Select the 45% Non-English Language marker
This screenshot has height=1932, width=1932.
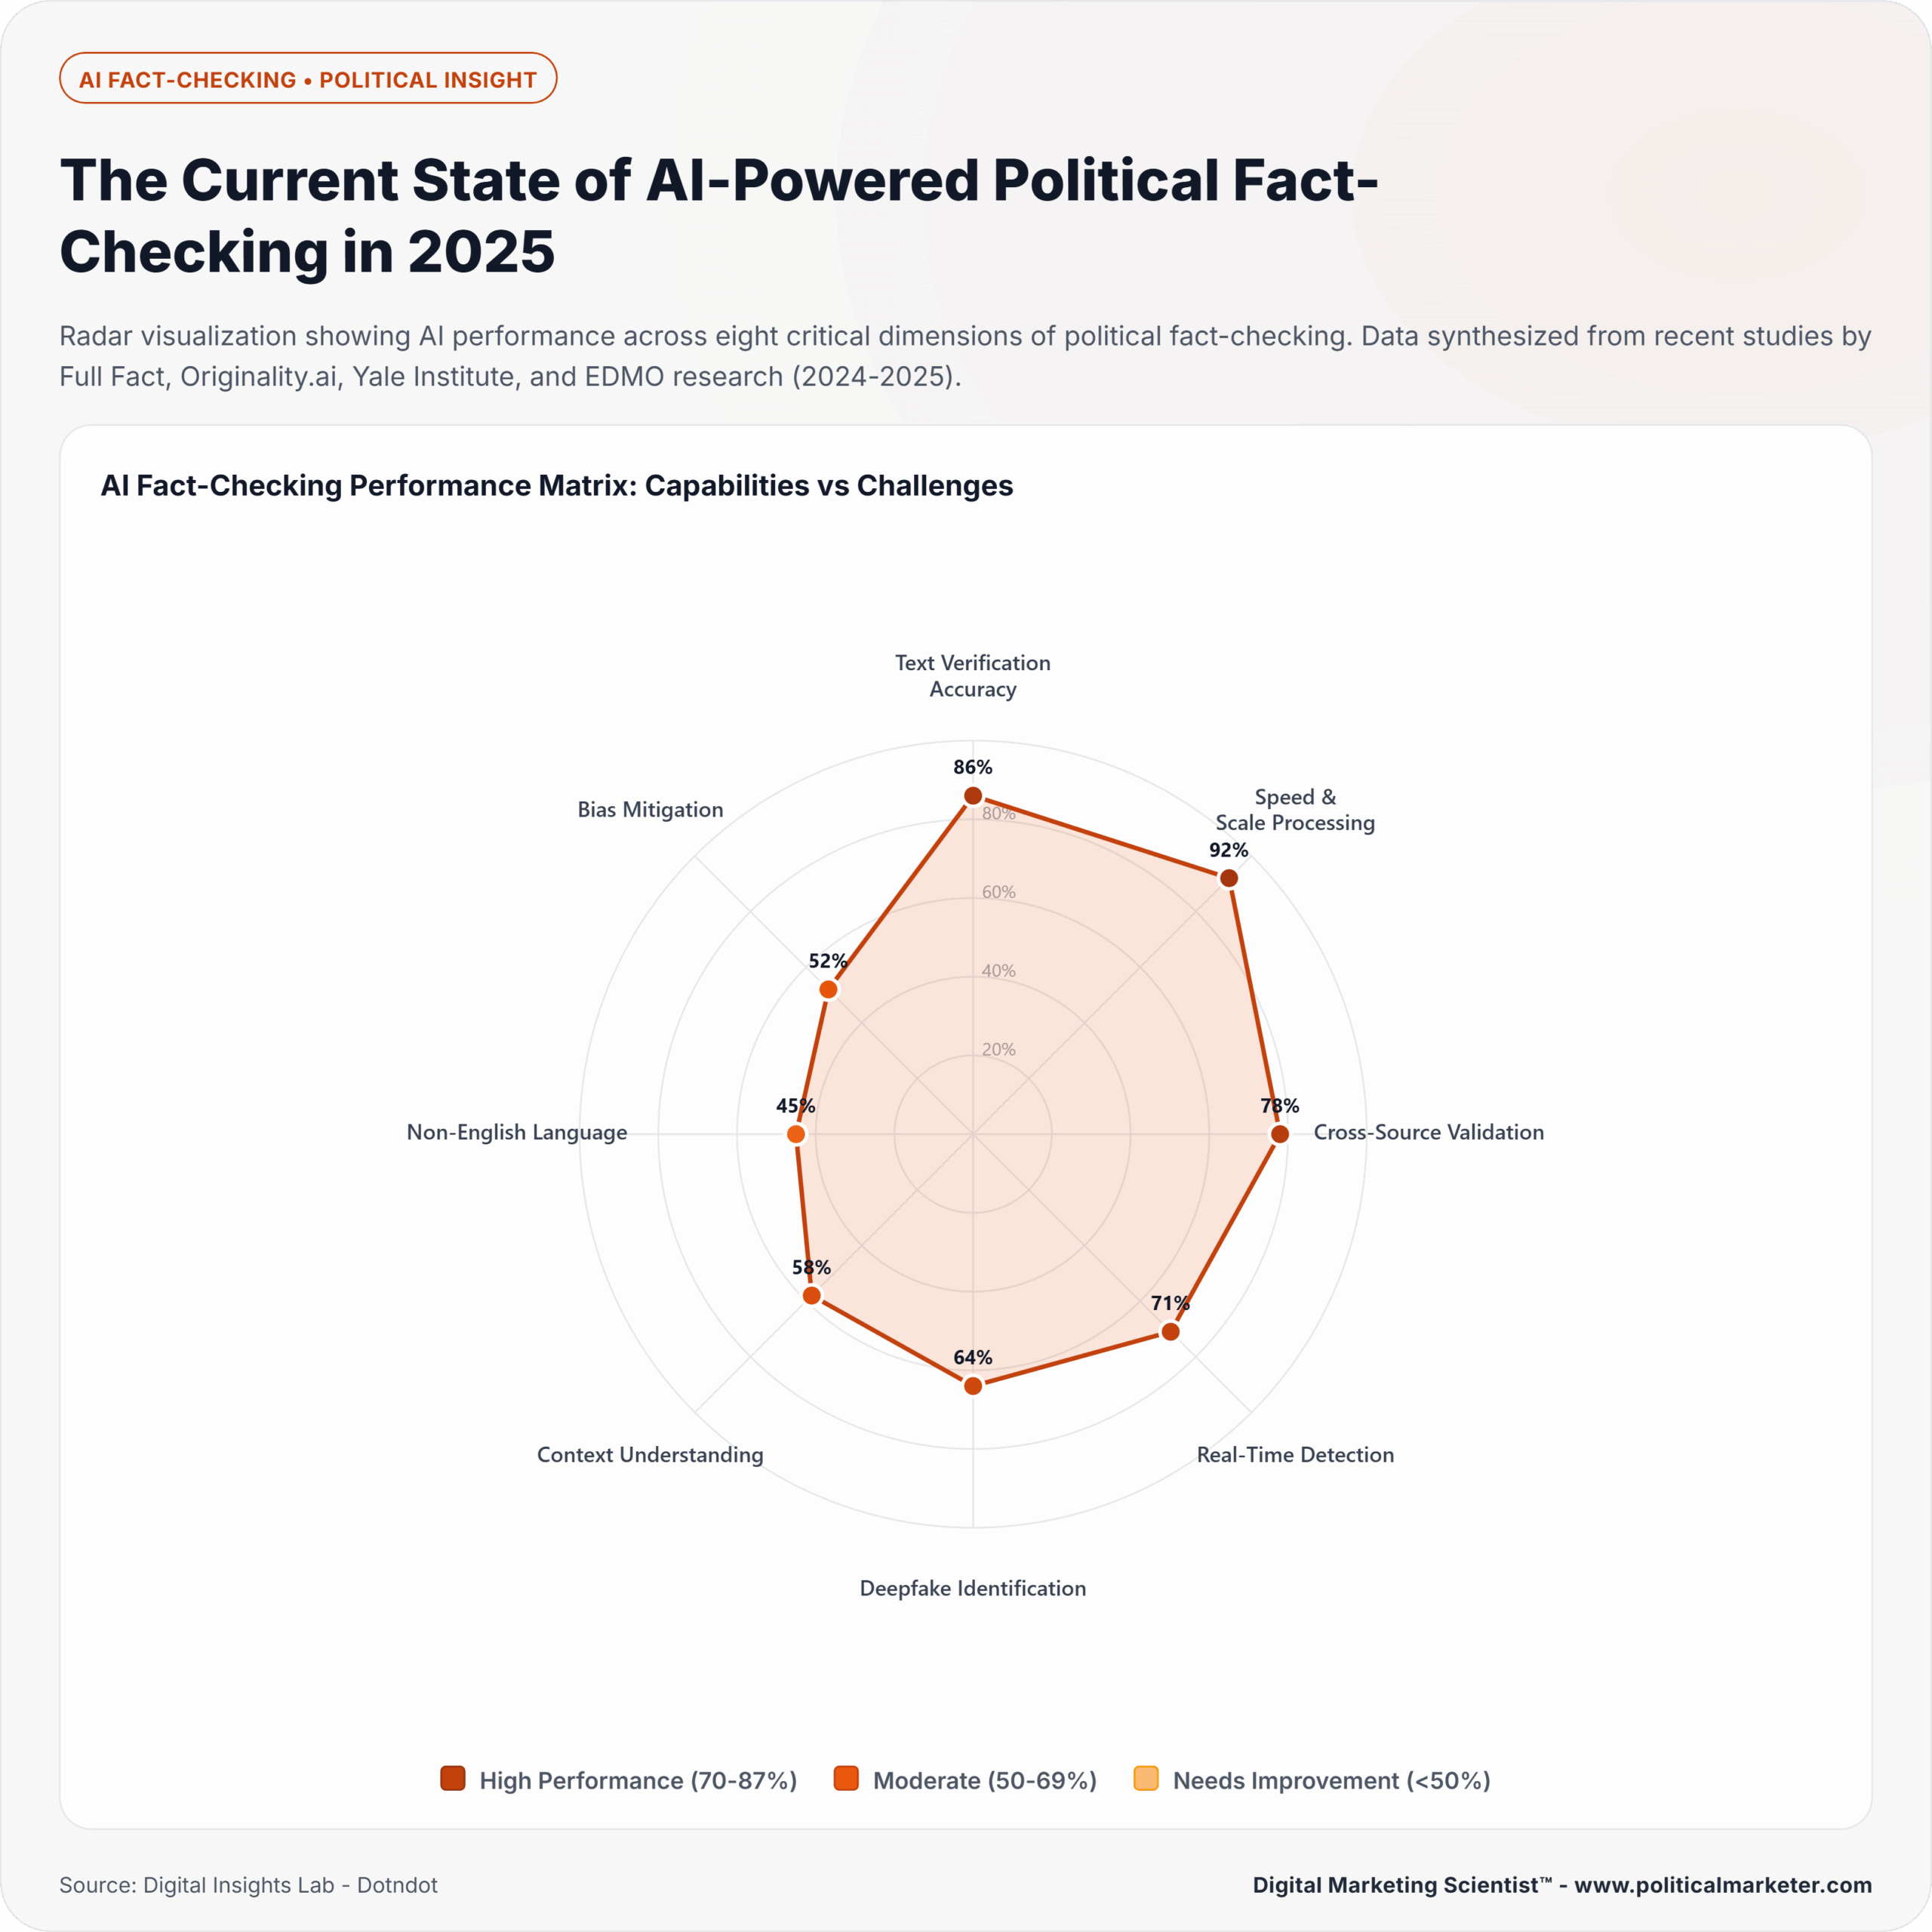tap(796, 1133)
